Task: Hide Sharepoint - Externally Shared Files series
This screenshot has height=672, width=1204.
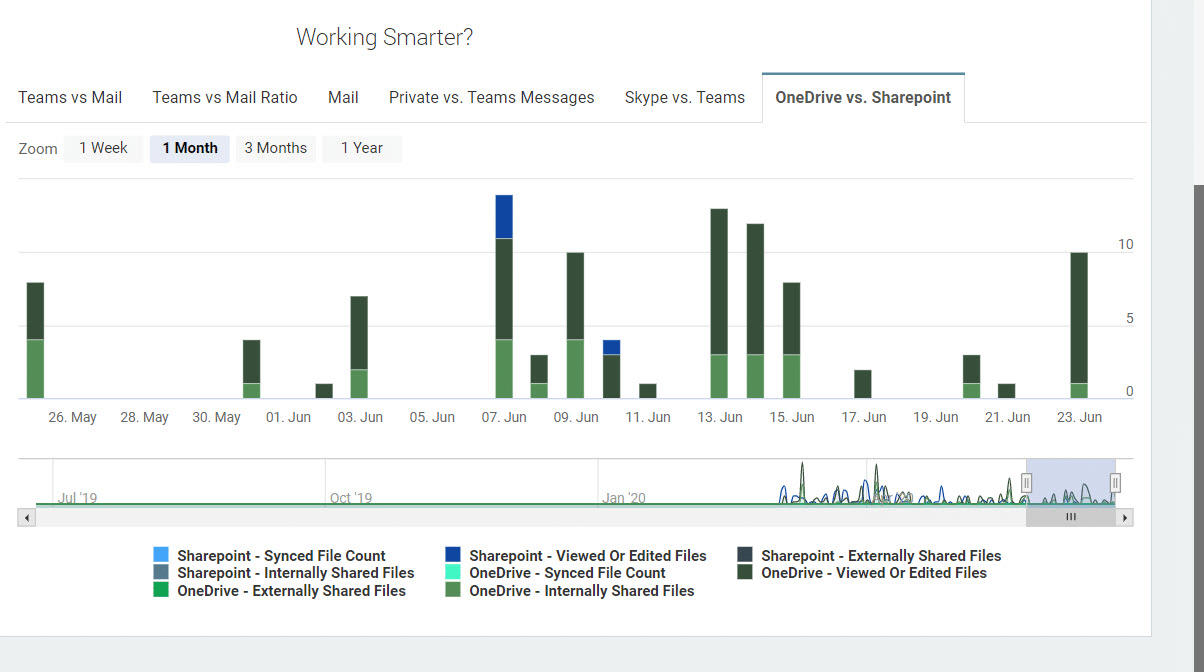Action: 880,556
